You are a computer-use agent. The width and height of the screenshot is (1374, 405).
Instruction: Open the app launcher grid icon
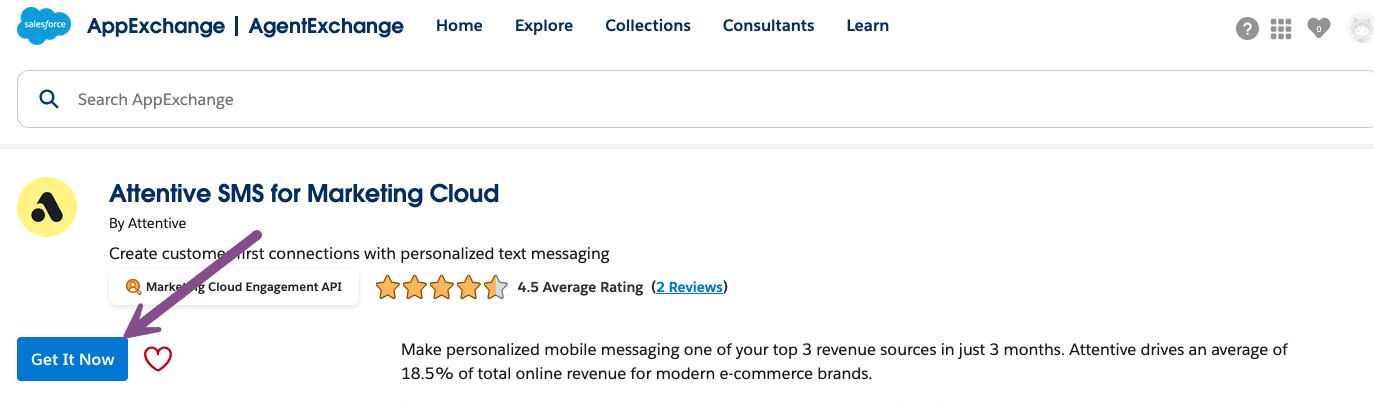tap(1281, 29)
